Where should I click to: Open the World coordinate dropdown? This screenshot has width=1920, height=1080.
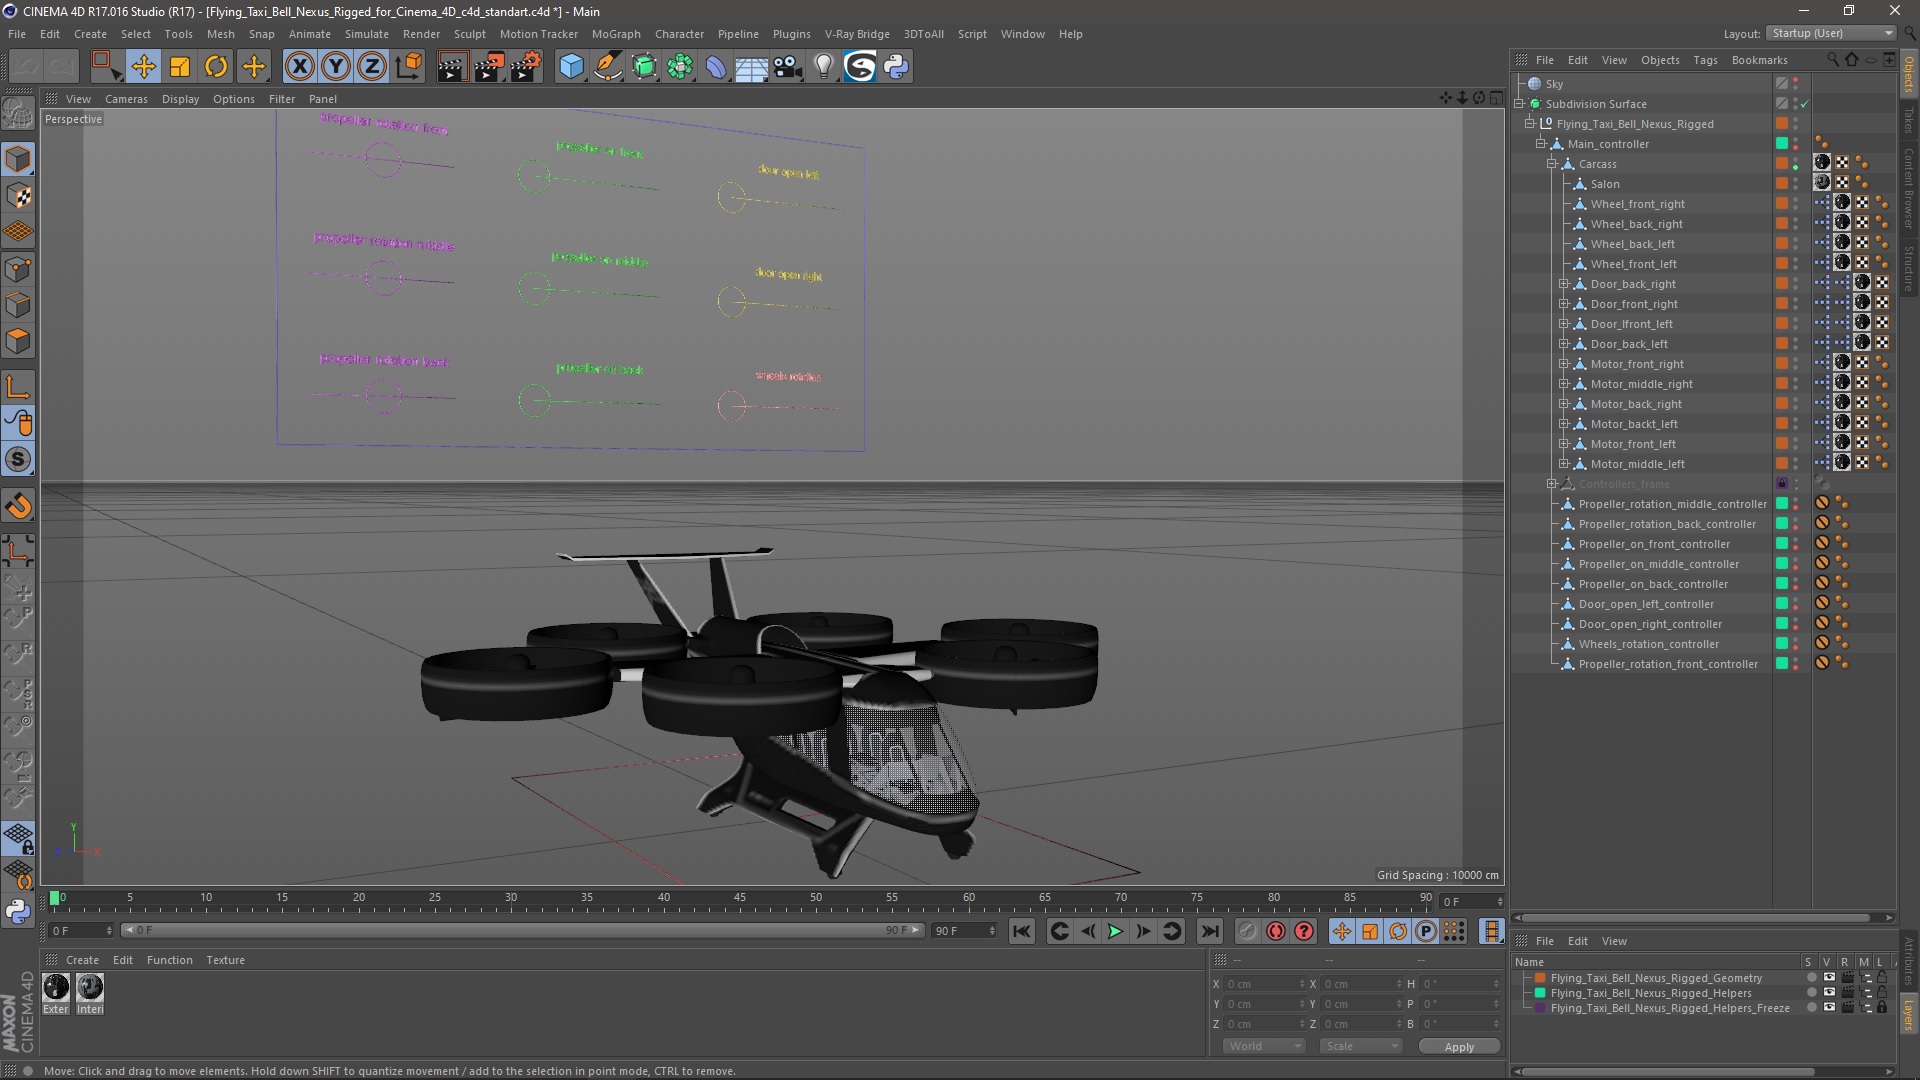pyautogui.click(x=1264, y=1046)
